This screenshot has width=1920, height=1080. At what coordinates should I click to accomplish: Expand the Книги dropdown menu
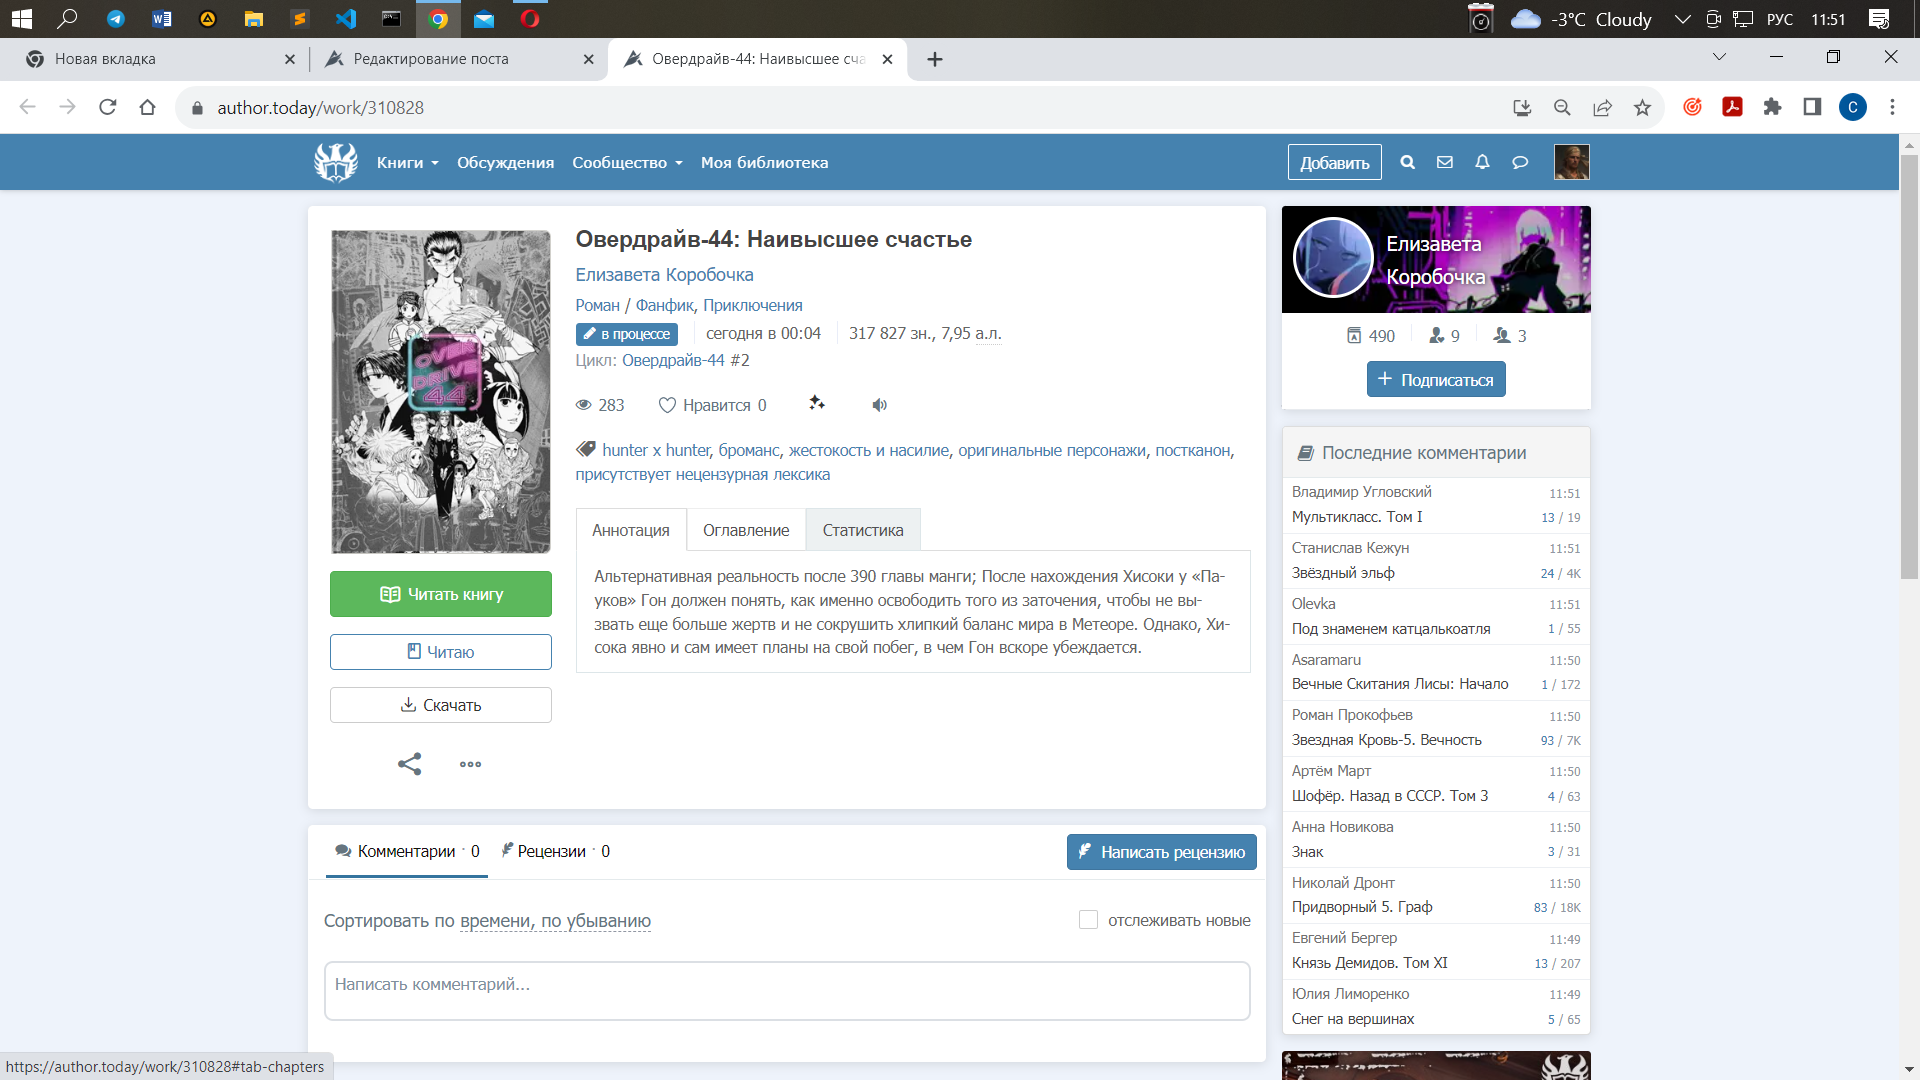pyautogui.click(x=407, y=163)
